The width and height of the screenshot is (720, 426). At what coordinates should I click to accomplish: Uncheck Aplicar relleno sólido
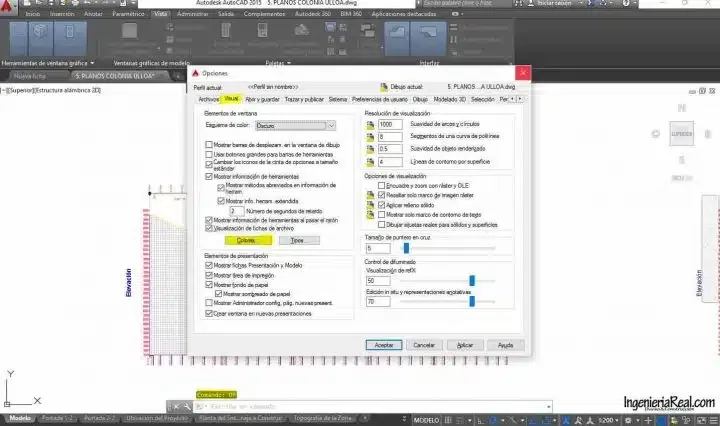(x=382, y=205)
